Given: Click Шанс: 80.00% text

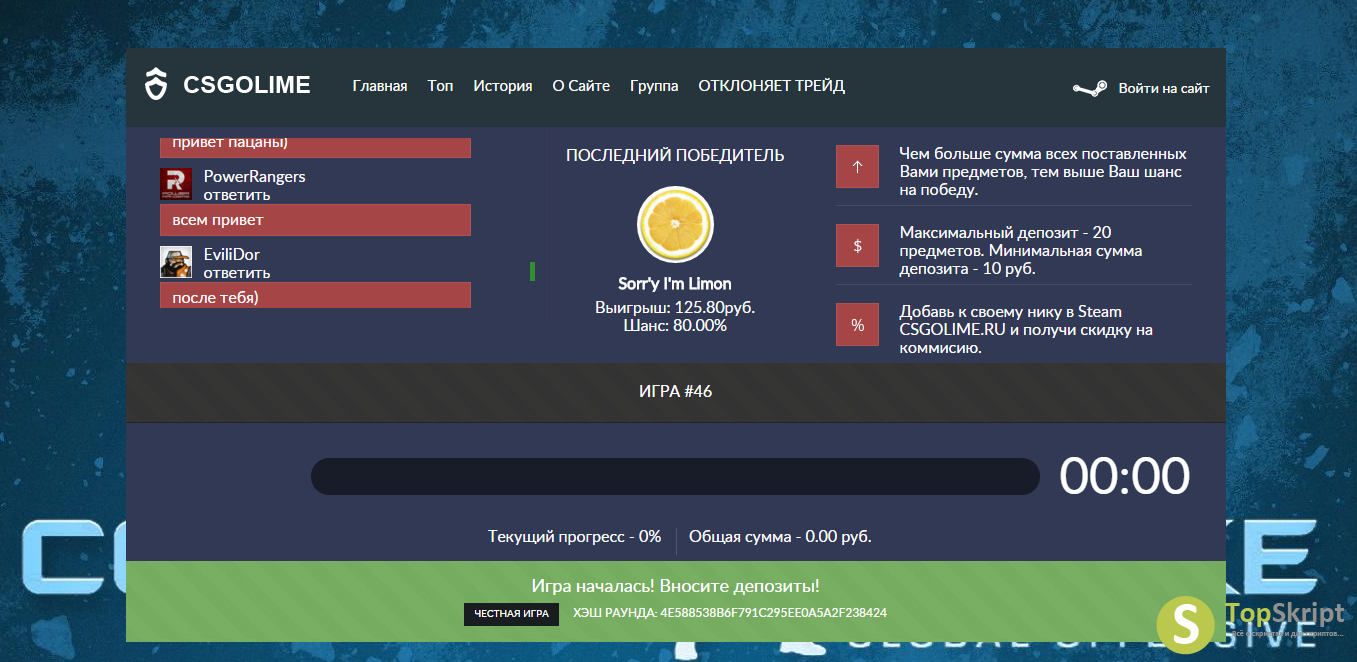Looking at the screenshot, I should coord(675,325).
